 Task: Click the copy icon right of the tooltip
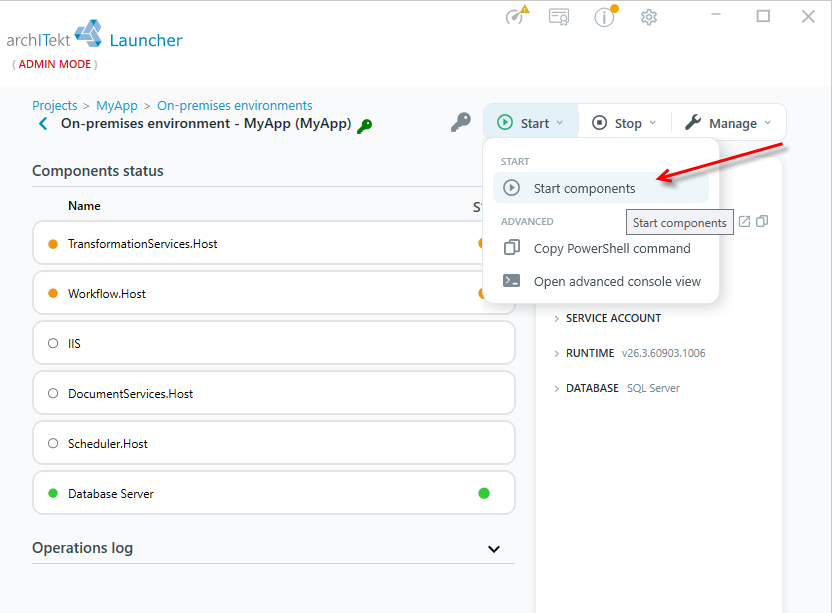point(762,221)
